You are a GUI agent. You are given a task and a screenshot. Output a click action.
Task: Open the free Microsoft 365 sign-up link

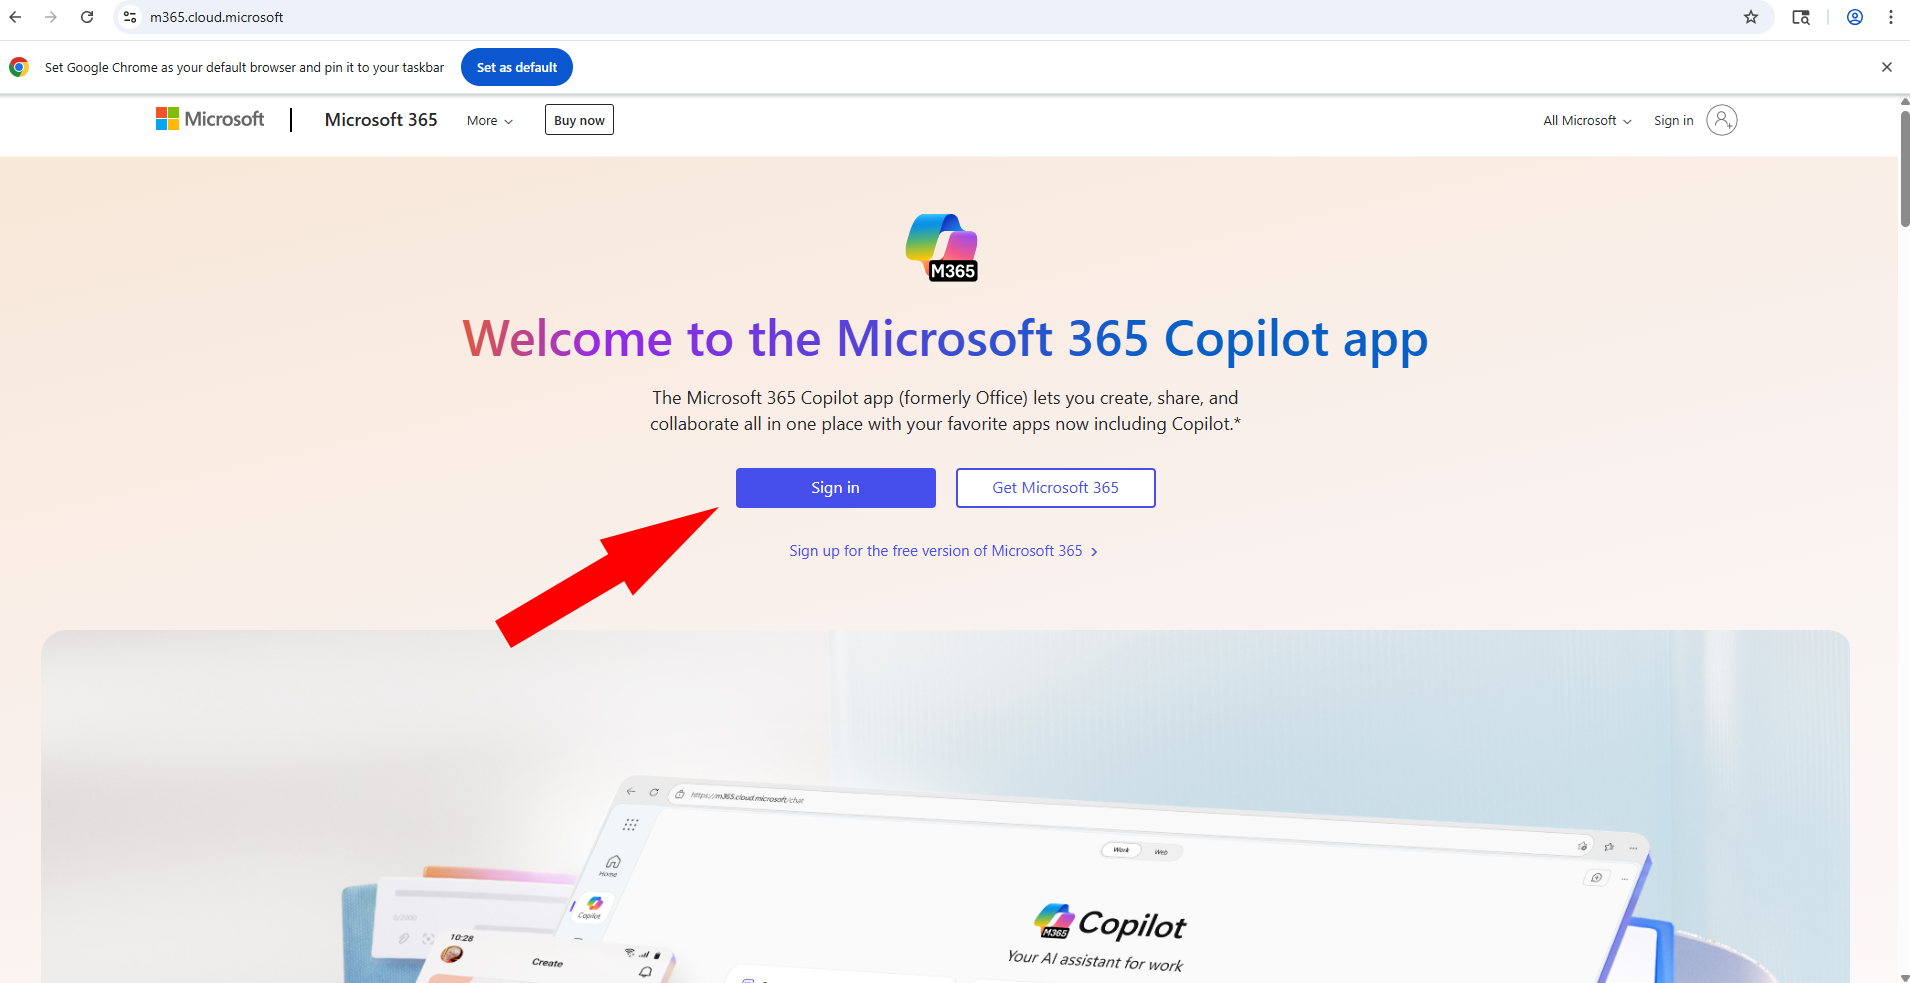[x=943, y=551]
